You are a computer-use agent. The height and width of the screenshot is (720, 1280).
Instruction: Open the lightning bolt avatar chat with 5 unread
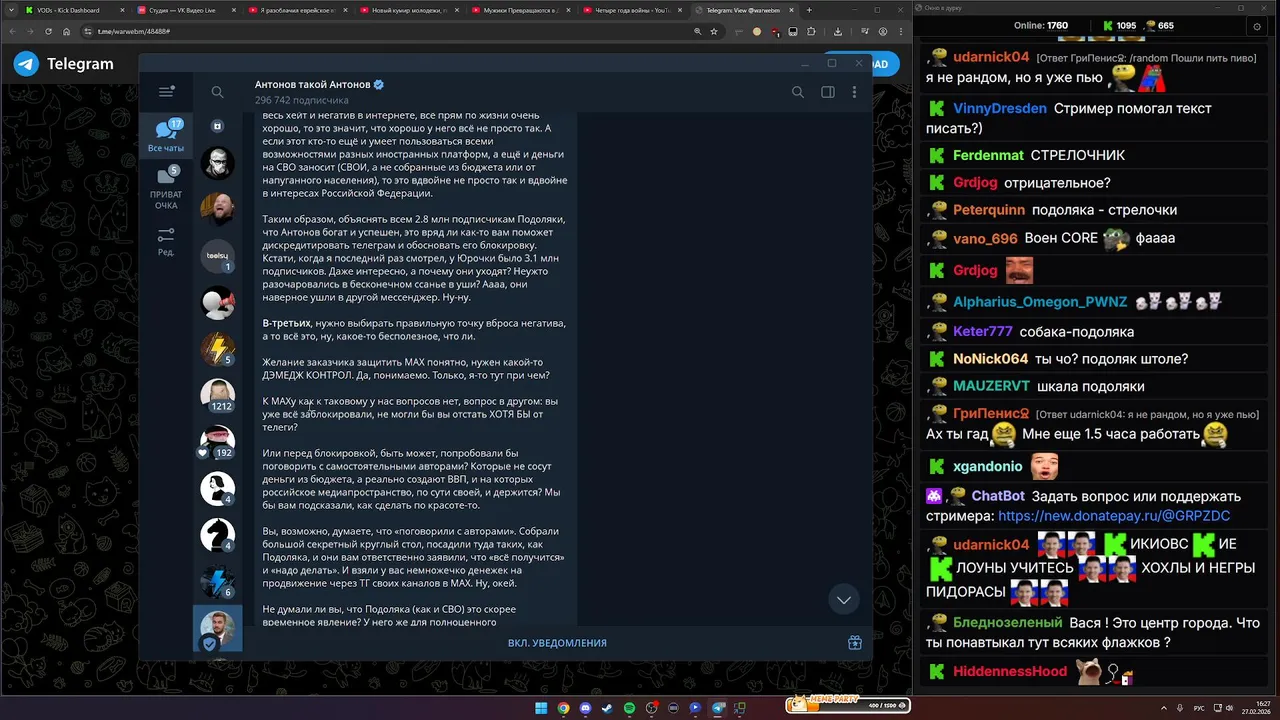[x=217, y=349]
